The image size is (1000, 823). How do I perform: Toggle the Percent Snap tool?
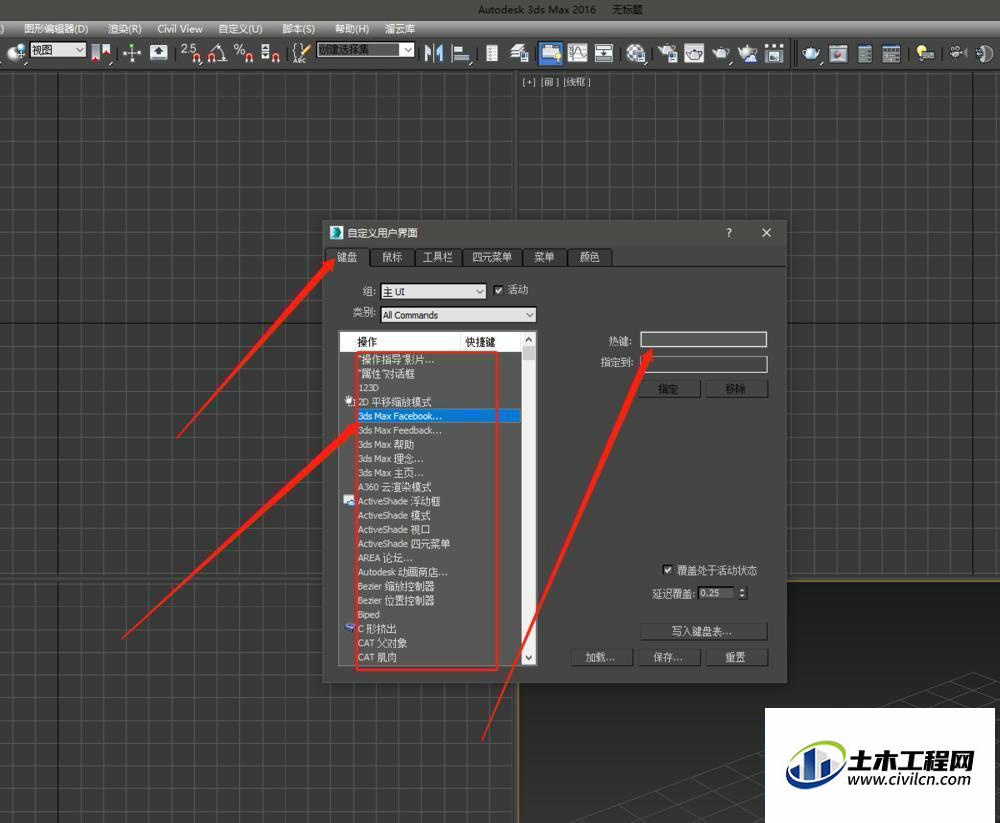(x=244, y=52)
